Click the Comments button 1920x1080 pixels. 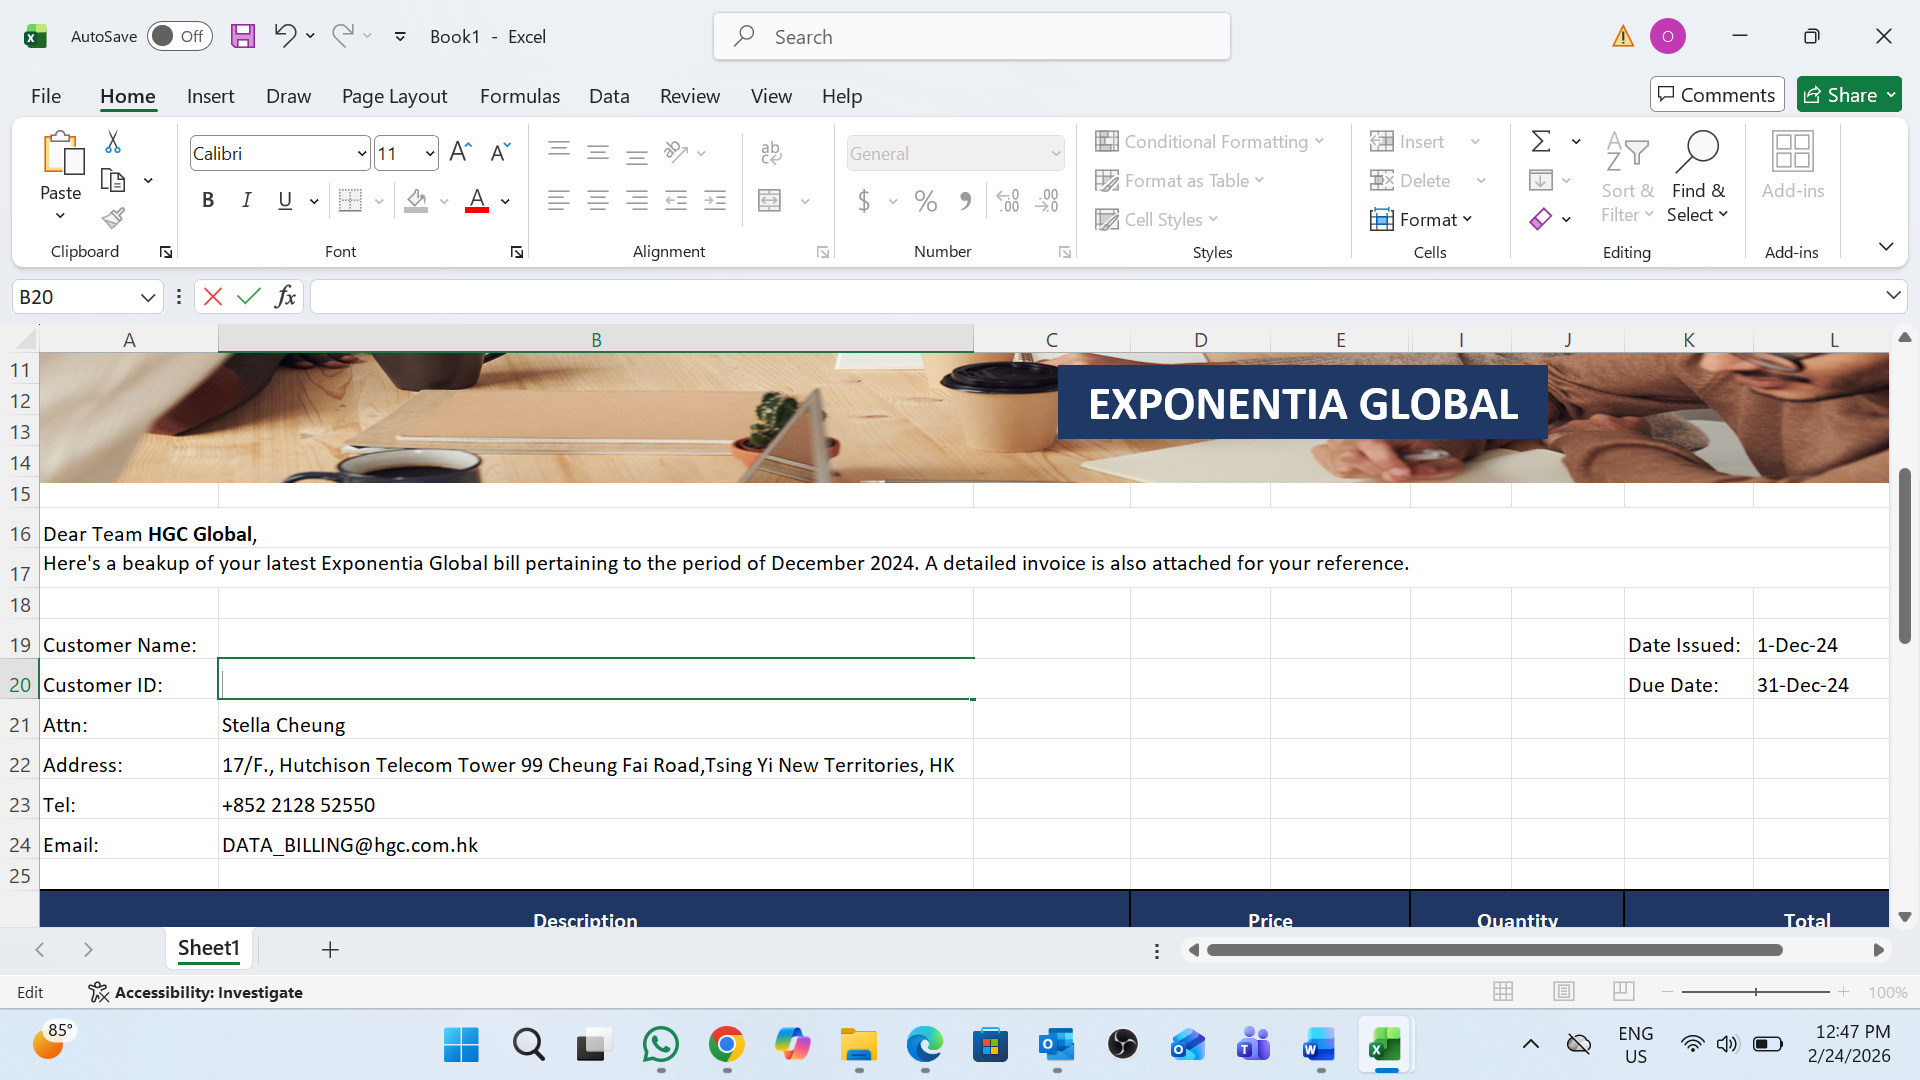point(1716,95)
